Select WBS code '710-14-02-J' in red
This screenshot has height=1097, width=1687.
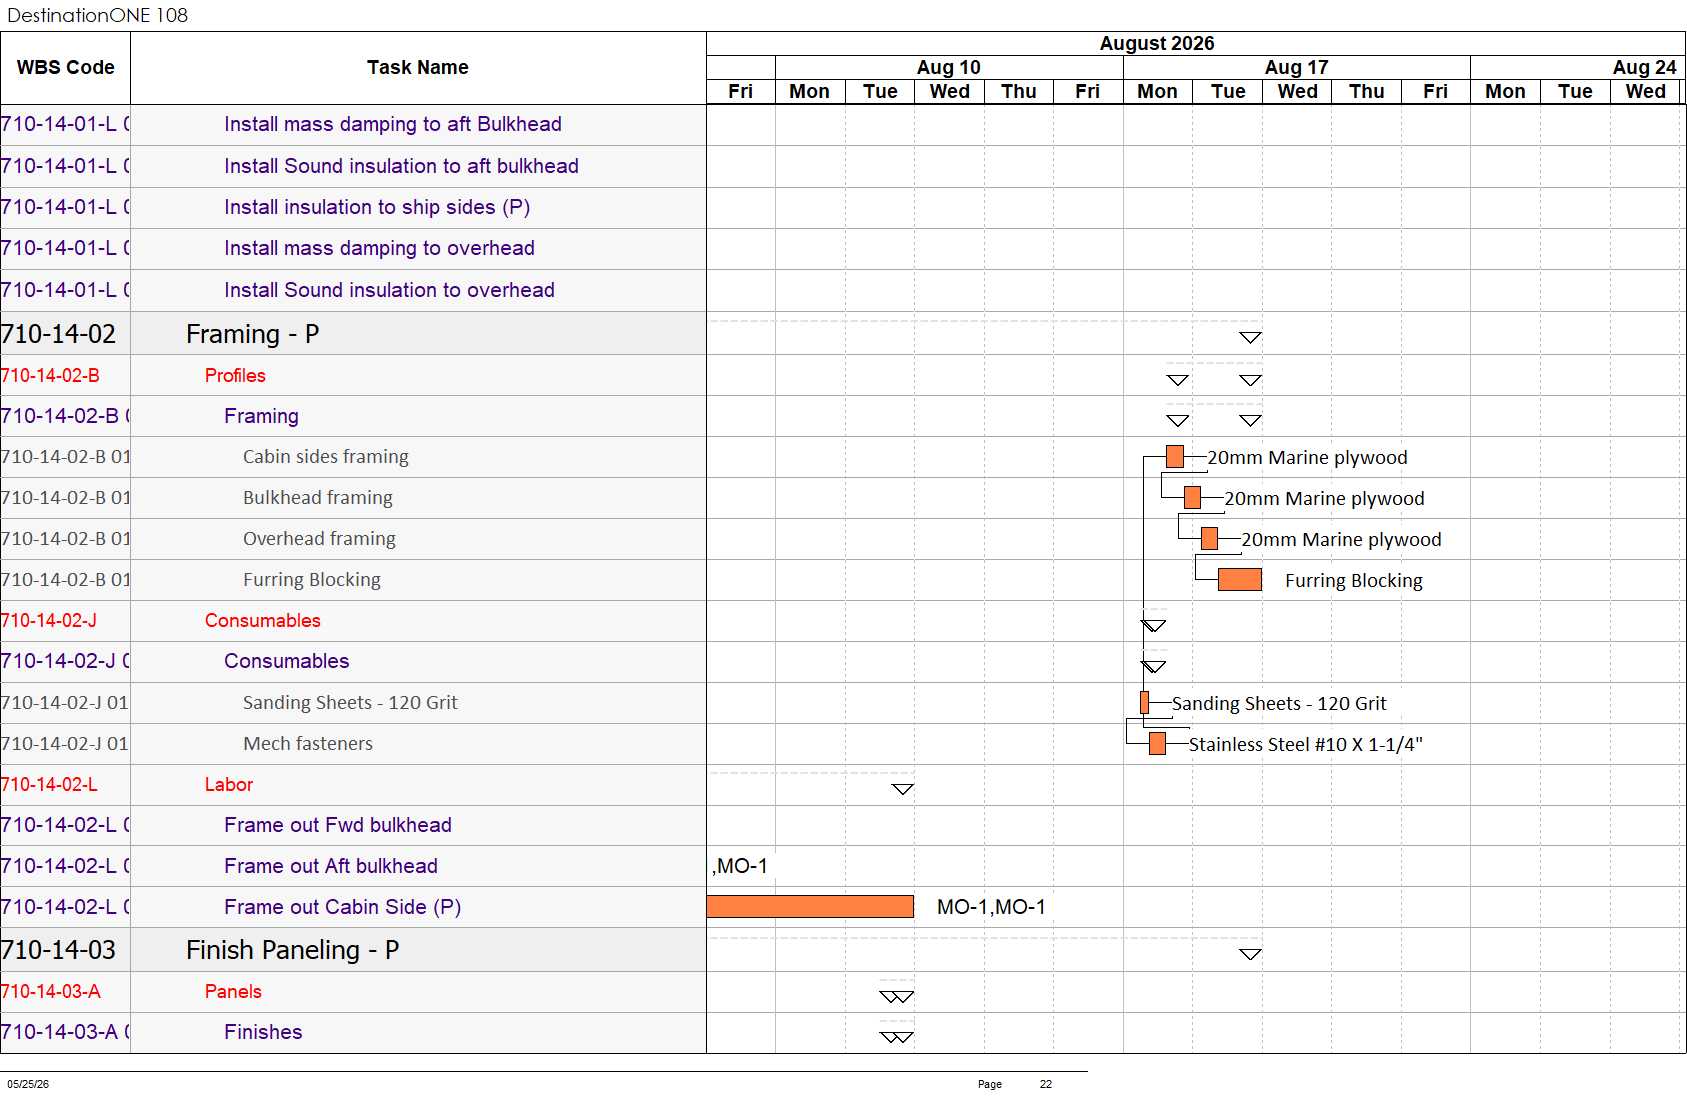point(49,620)
